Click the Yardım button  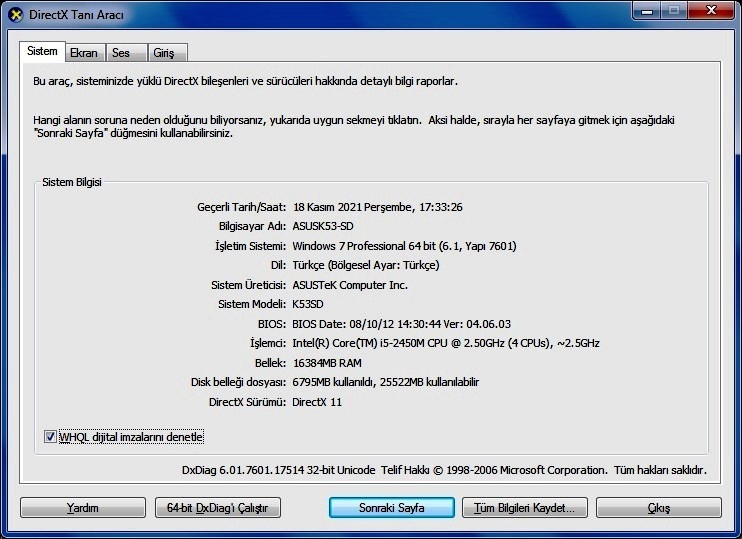tap(83, 507)
